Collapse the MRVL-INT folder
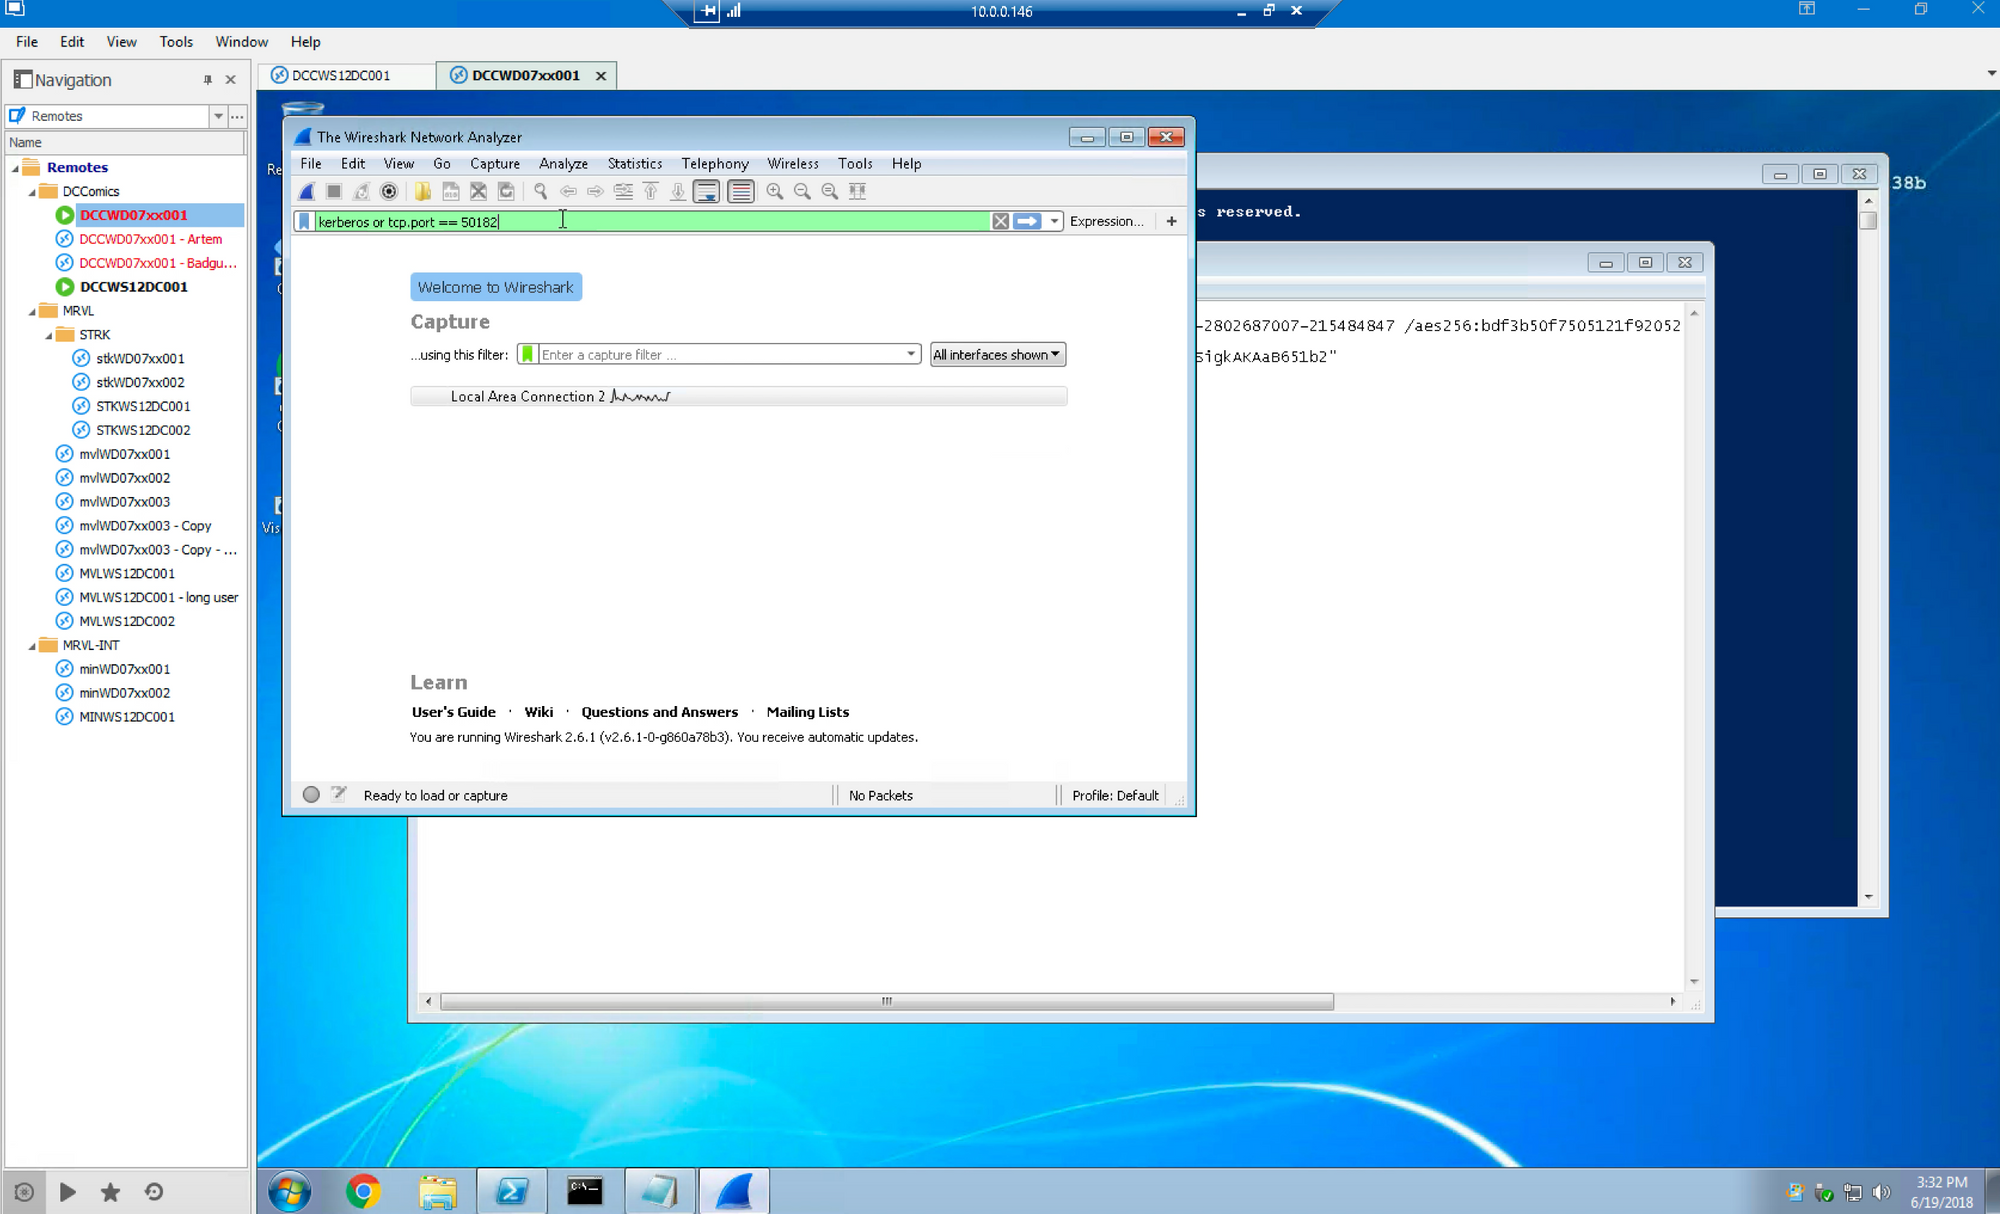The image size is (2000, 1214). tap(32, 645)
